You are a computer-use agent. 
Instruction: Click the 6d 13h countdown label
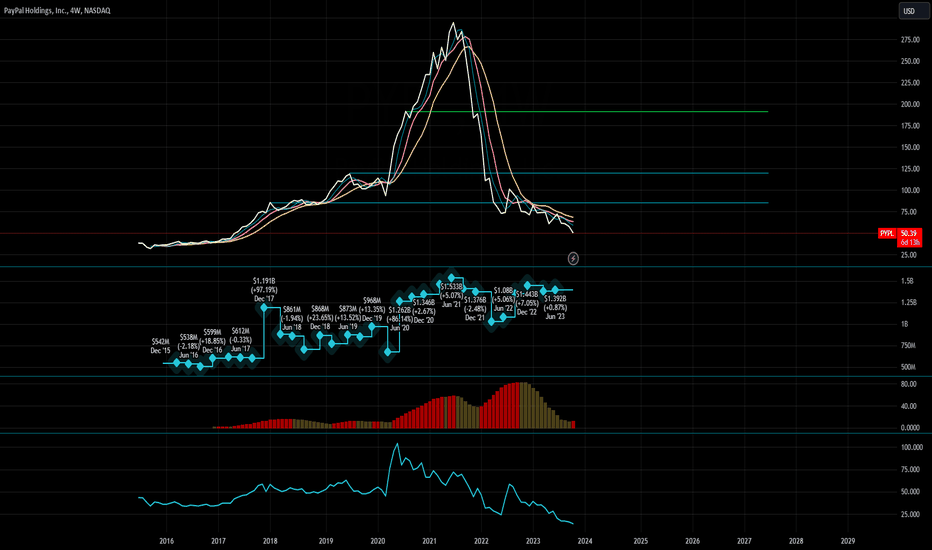pos(909,243)
